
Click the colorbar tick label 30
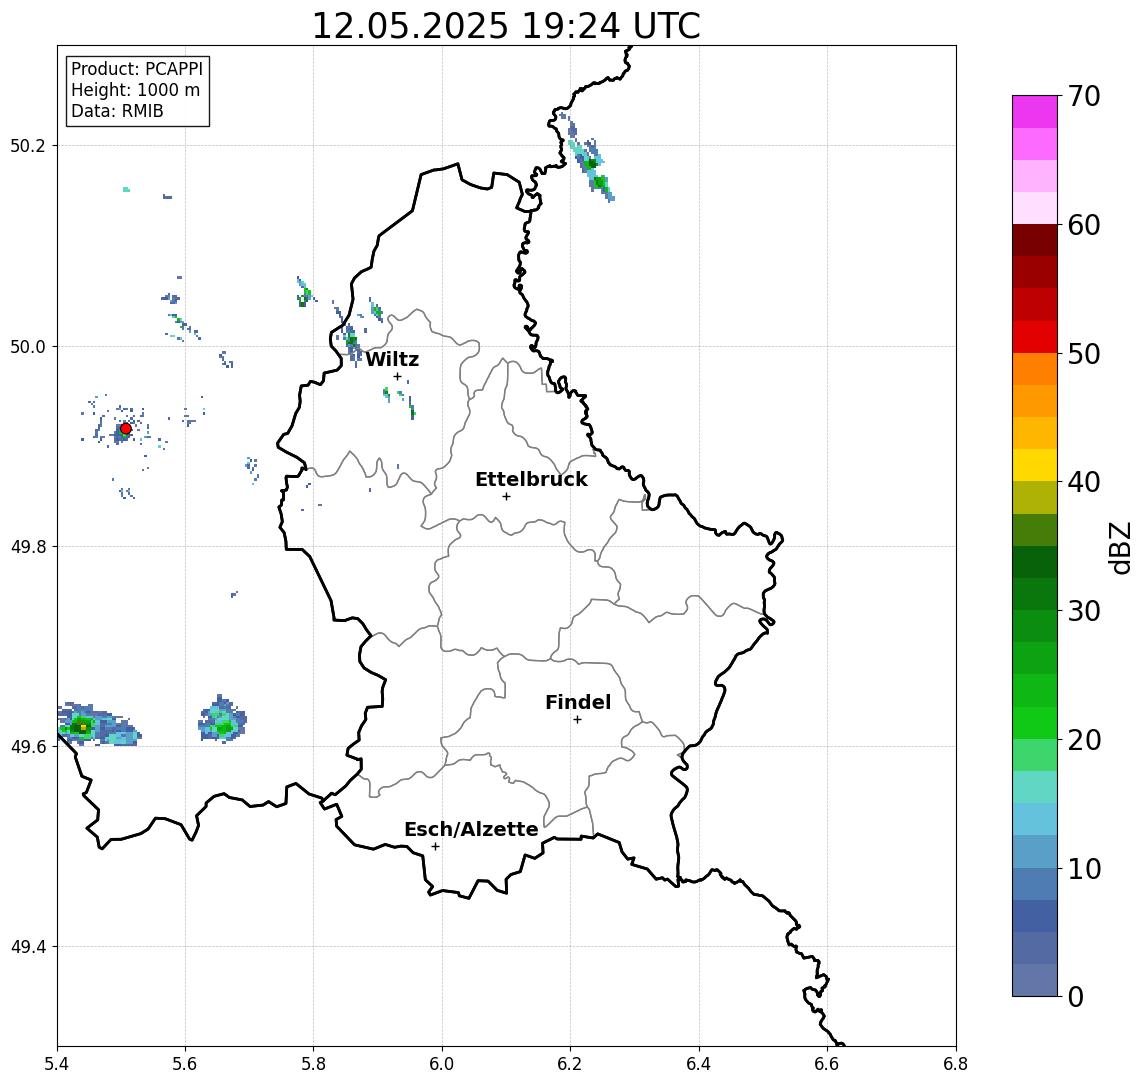[x=1084, y=611]
